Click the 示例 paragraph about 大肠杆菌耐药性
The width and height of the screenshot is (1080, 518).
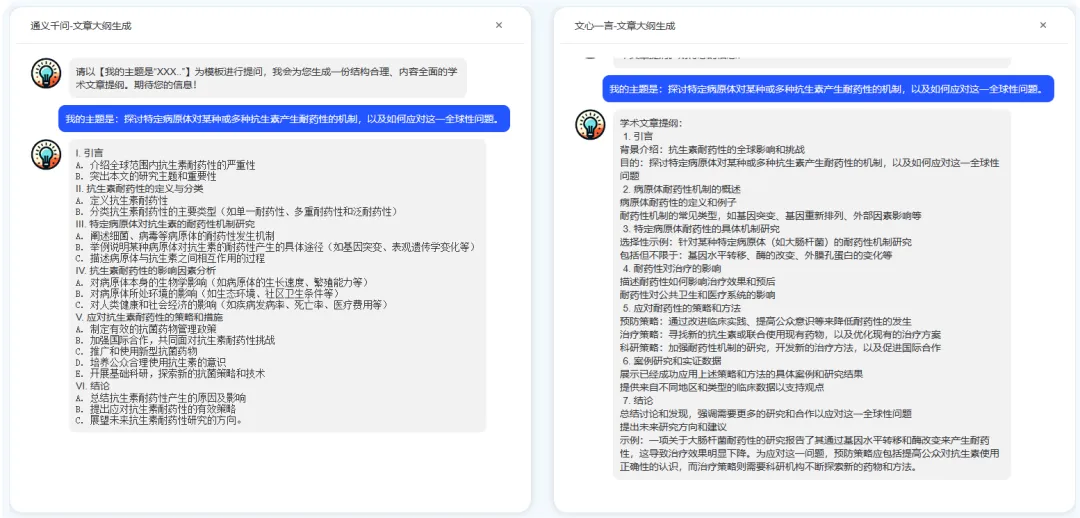click(809, 453)
